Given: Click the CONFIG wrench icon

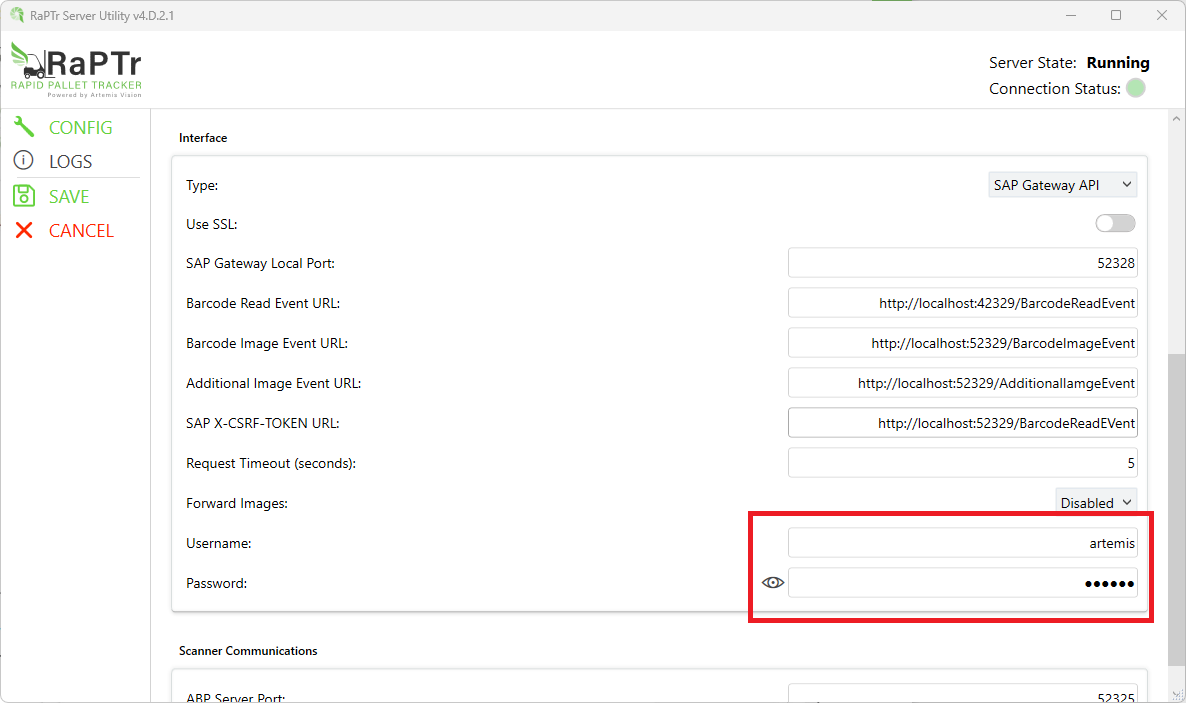Looking at the screenshot, I should coord(24,127).
